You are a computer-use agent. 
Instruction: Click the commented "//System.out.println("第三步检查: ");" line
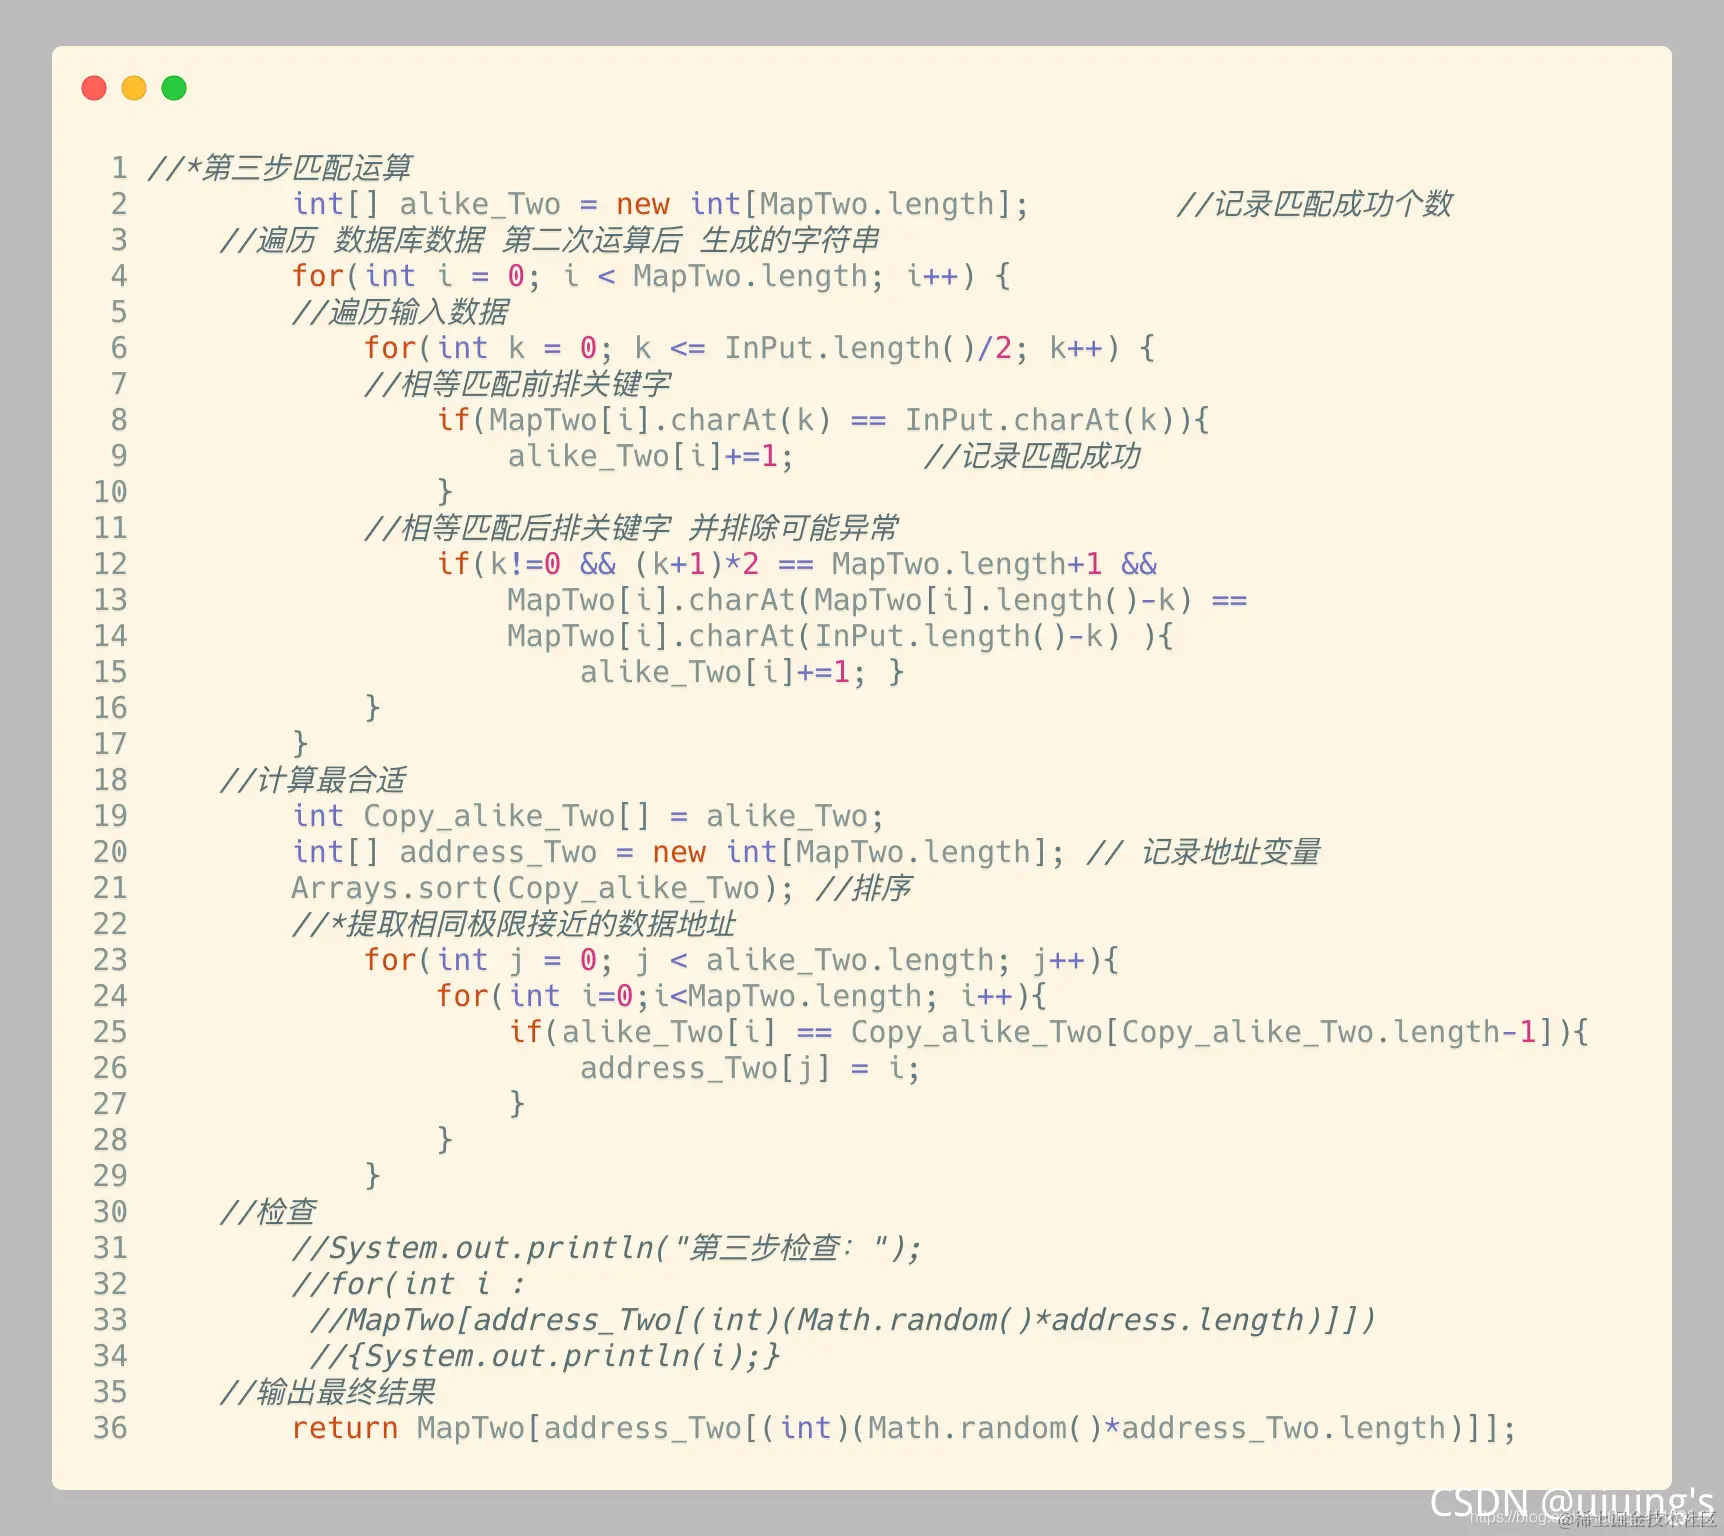click(x=606, y=1248)
